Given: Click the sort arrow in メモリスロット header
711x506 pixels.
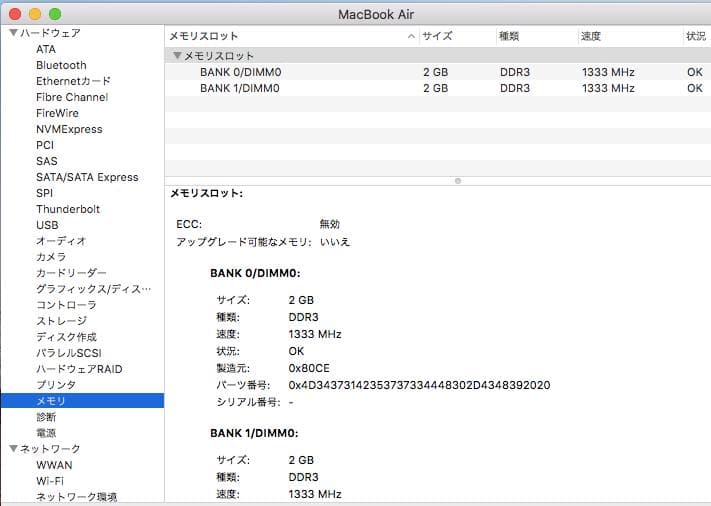Looking at the screenshot, I should point(411,36).
